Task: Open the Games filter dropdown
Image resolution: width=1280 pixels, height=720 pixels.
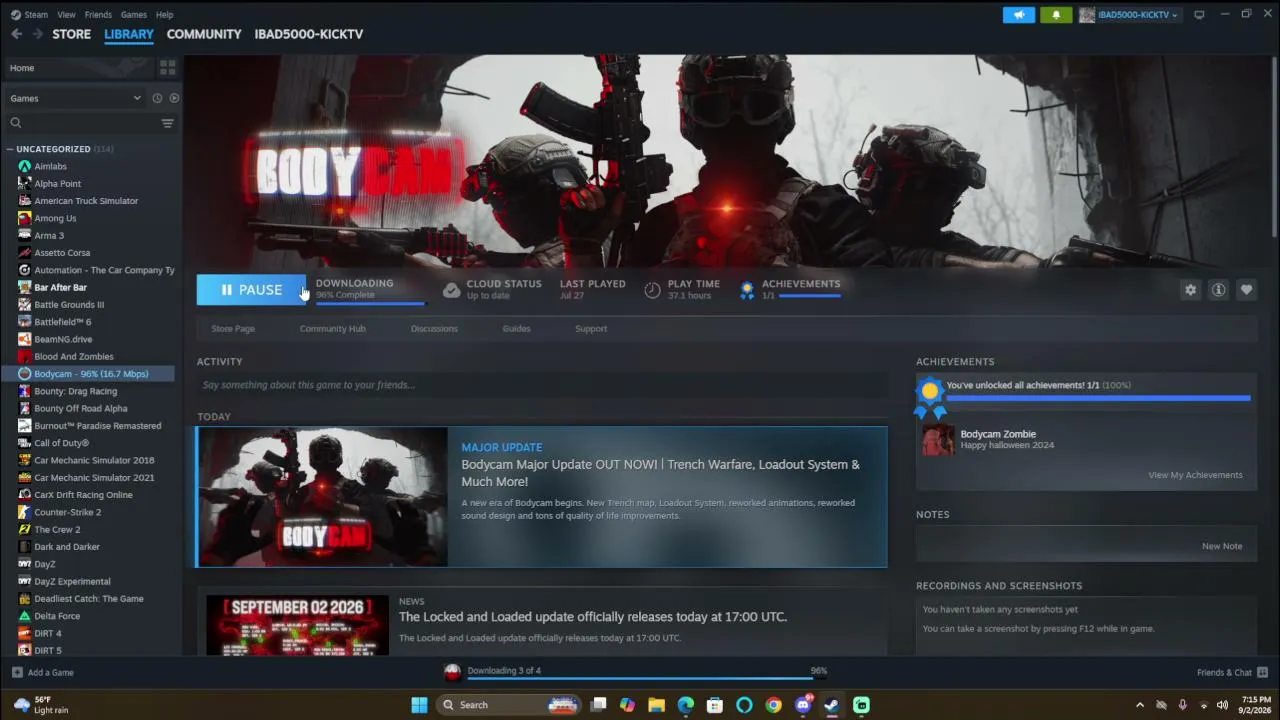Action: 75,98
